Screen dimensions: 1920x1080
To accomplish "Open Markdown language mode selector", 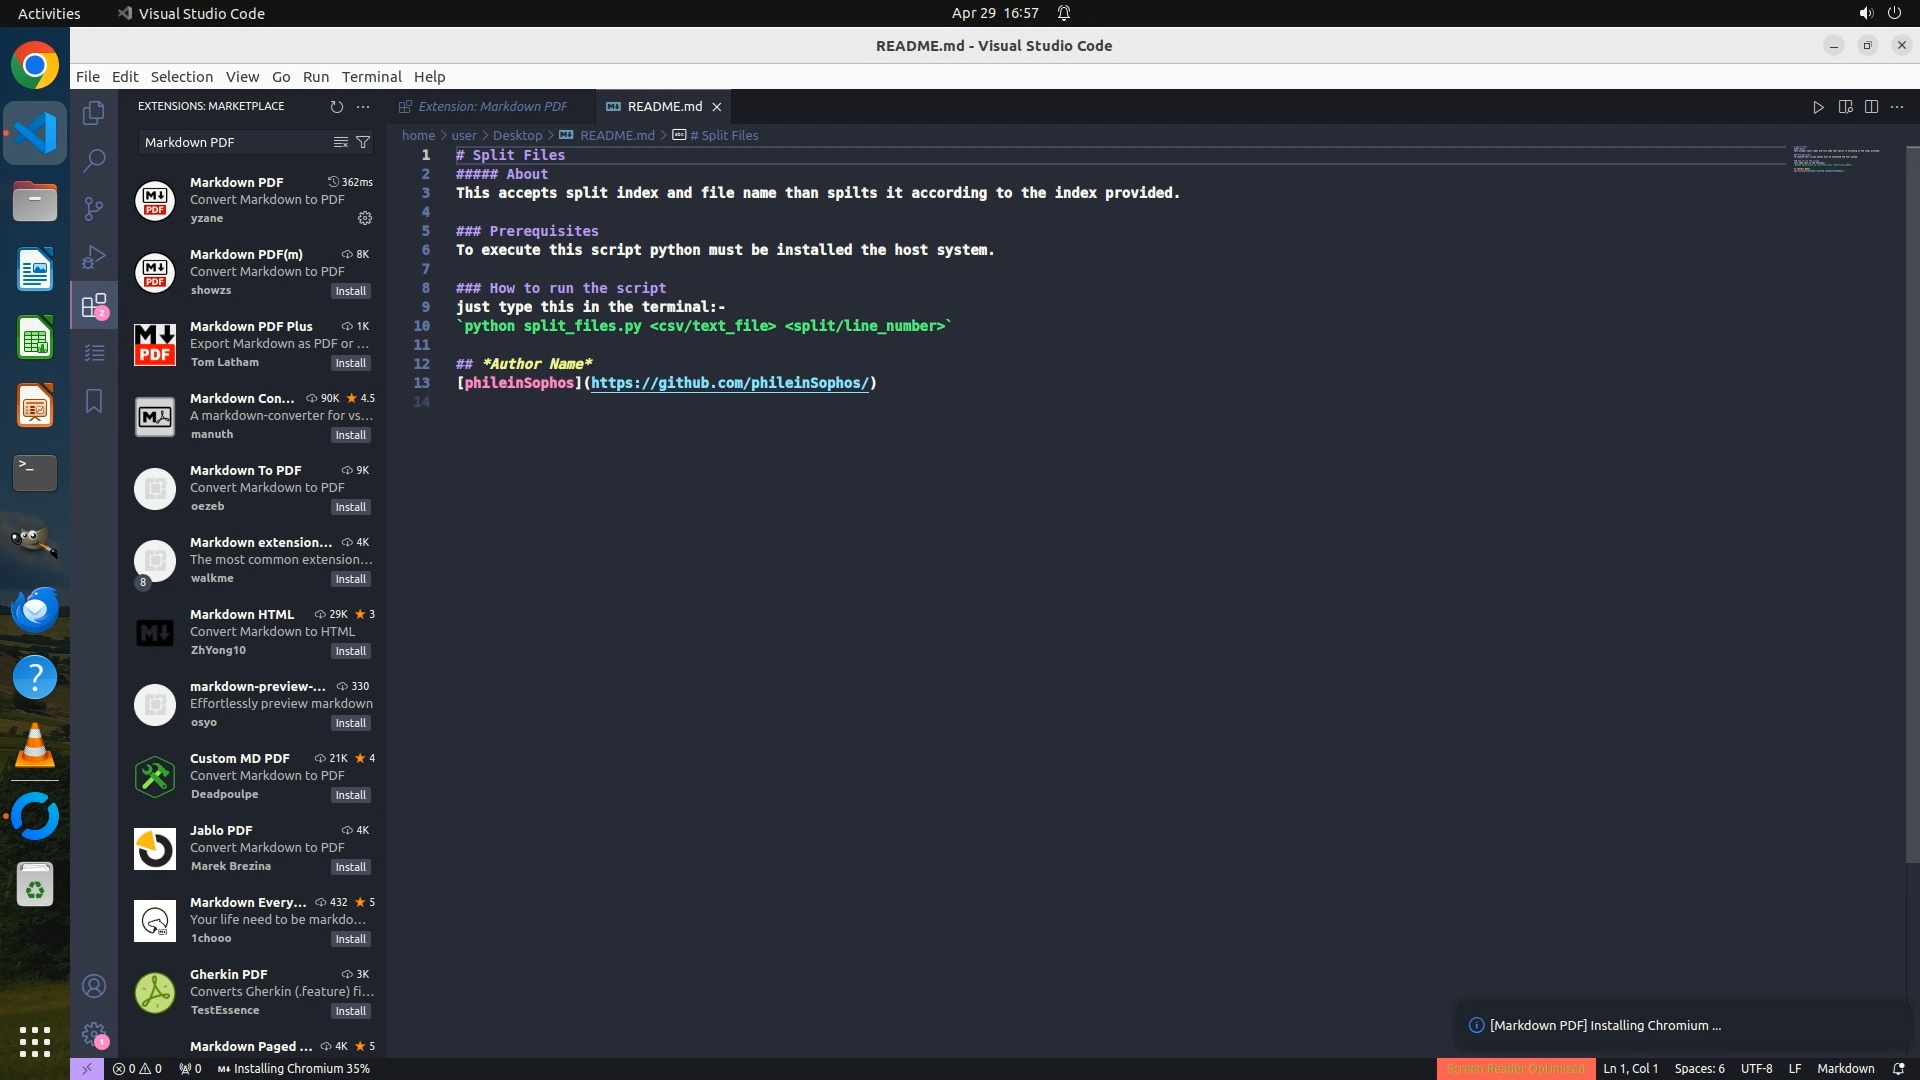I will pos(1845,1068).
